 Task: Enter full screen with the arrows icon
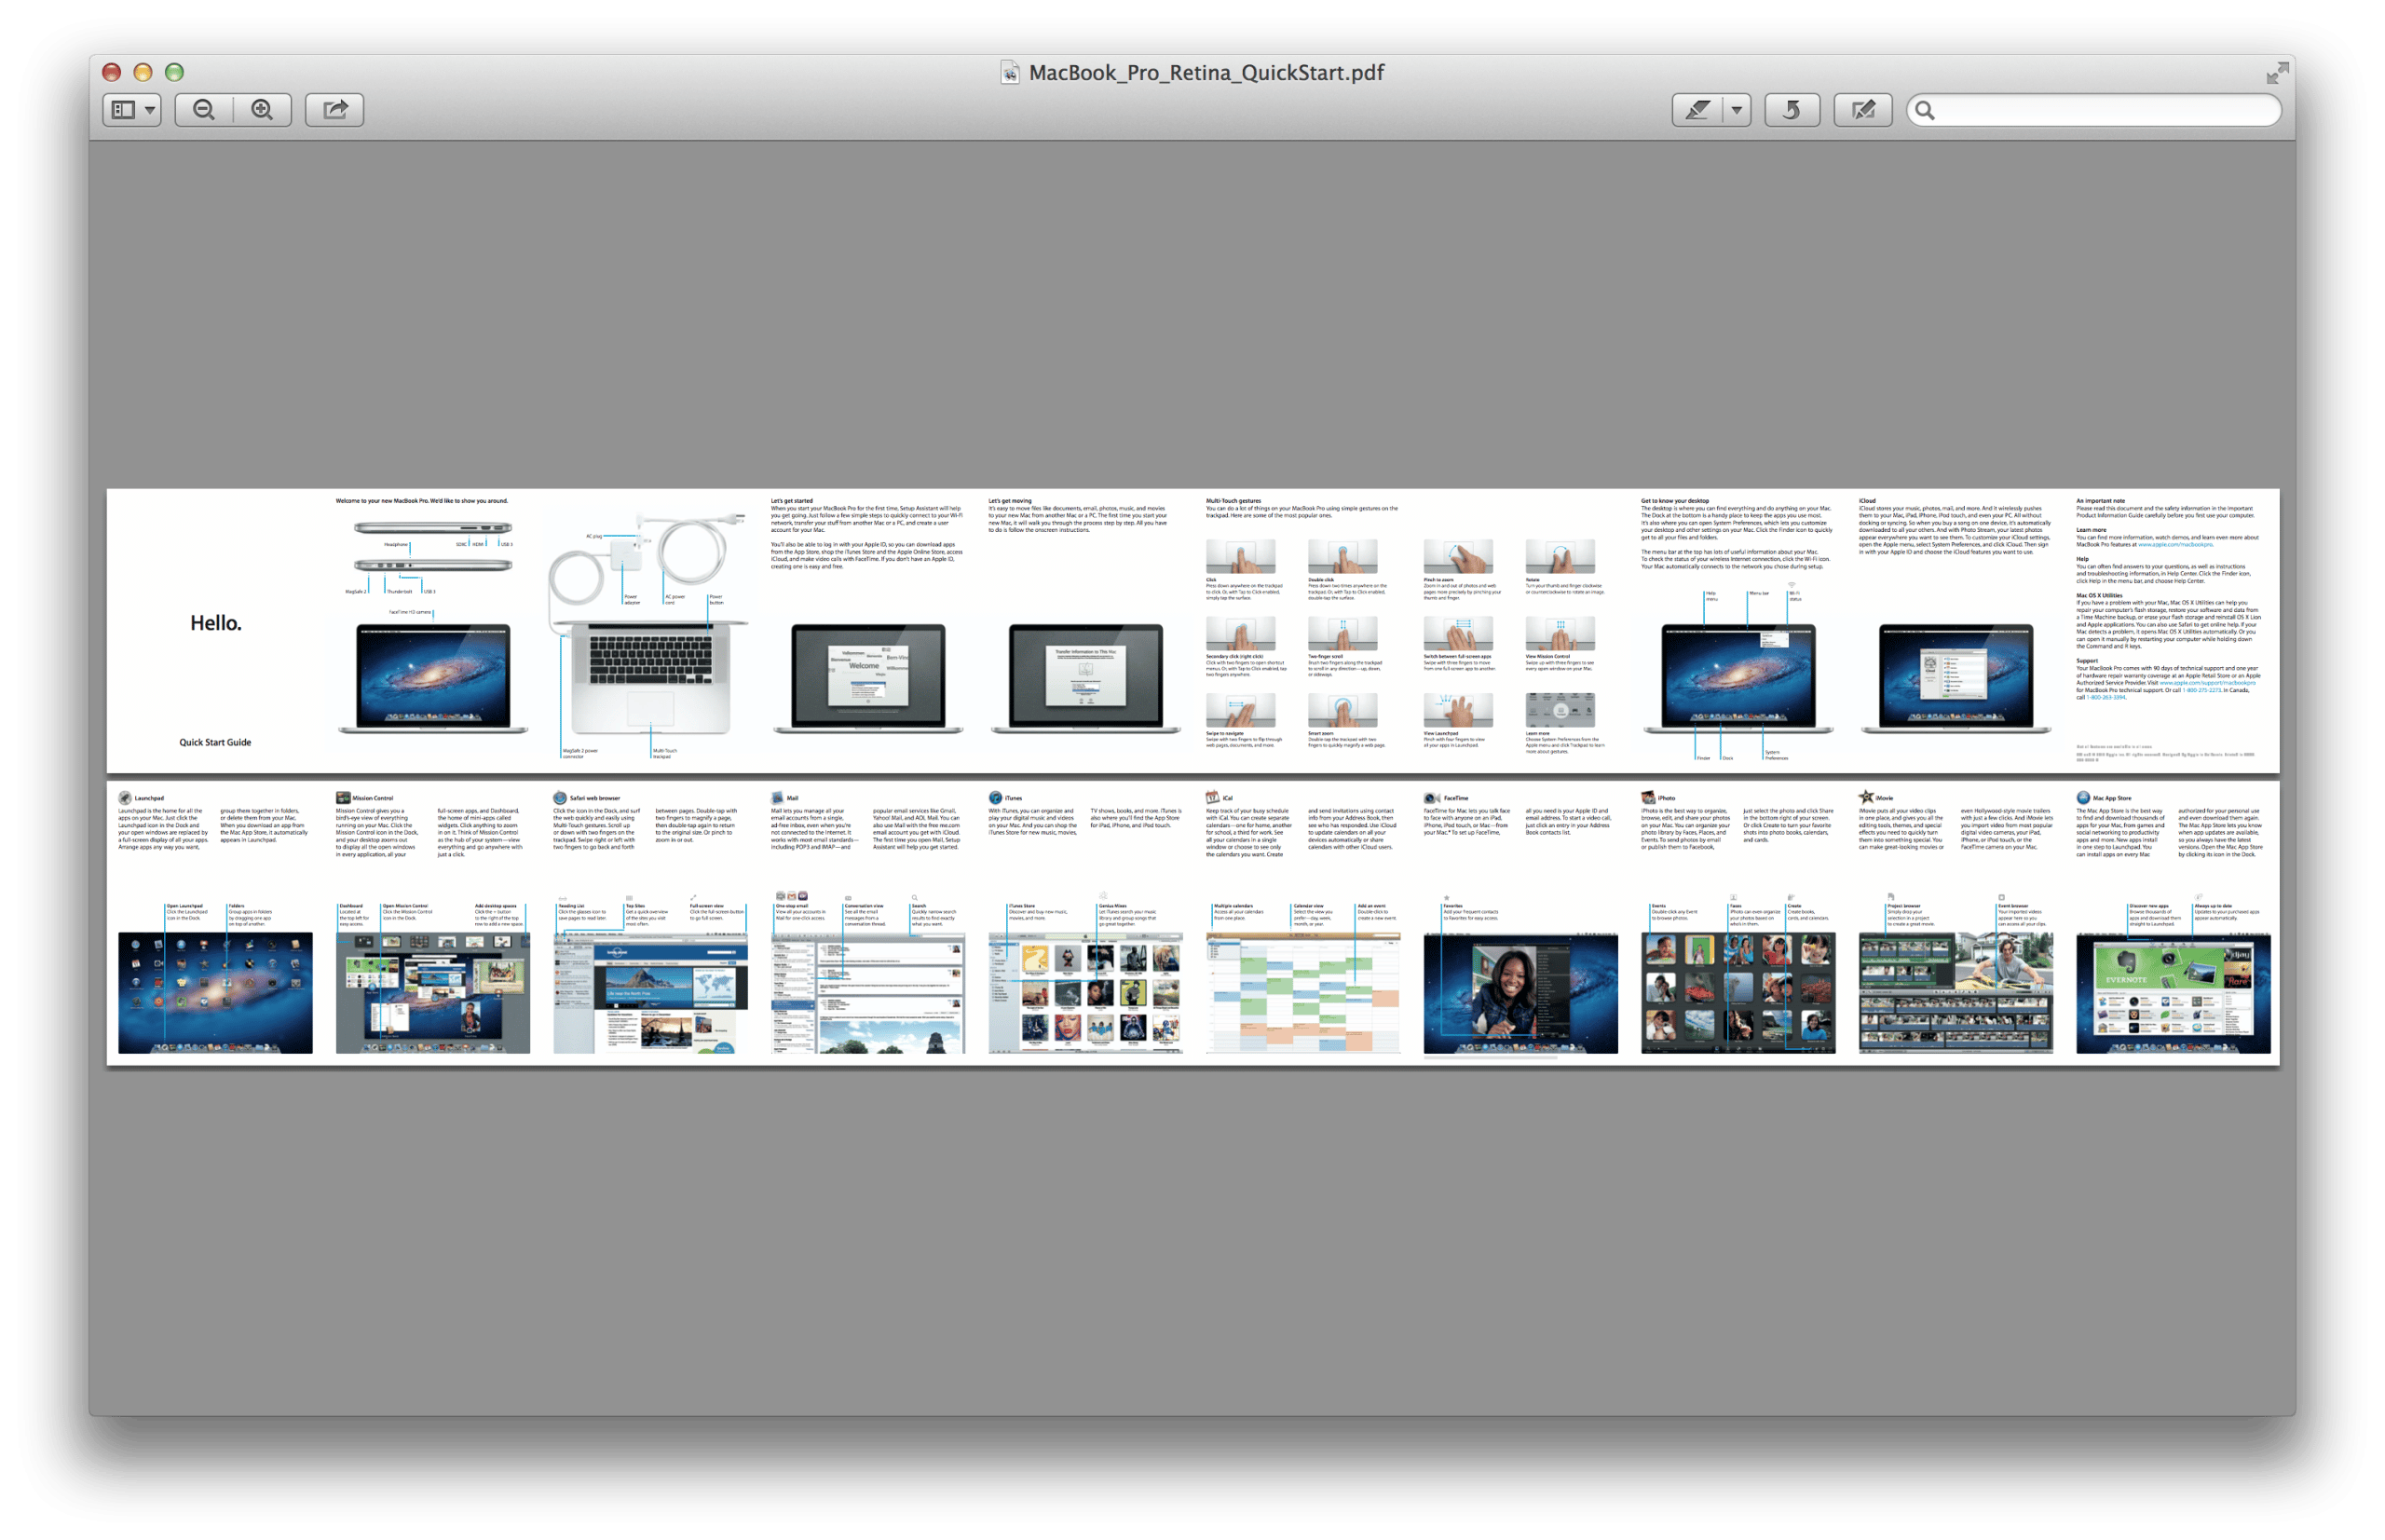click(2277, 72)
